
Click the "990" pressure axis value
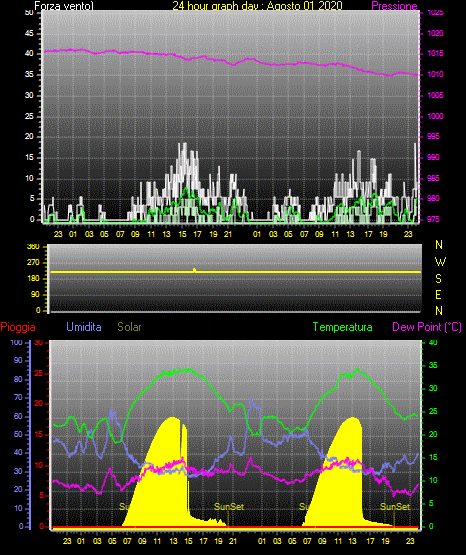(x=433, y=157)
